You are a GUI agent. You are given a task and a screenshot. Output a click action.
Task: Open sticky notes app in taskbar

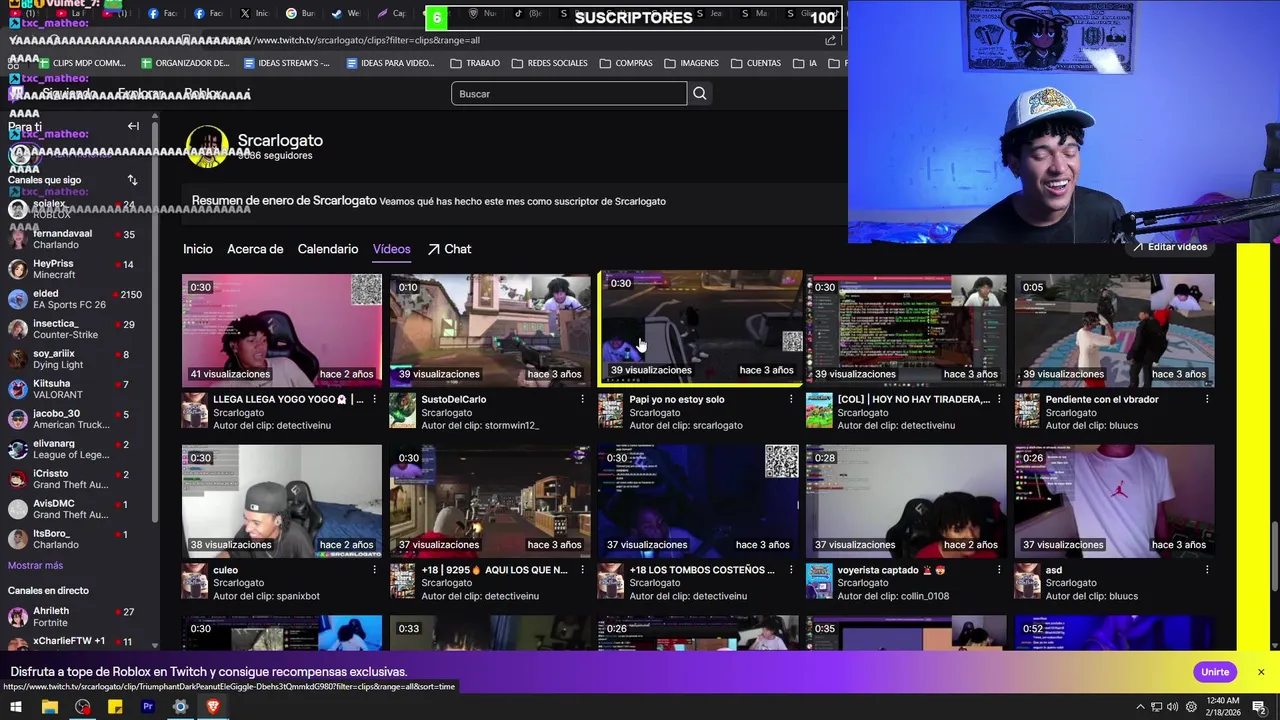(115, 707)
